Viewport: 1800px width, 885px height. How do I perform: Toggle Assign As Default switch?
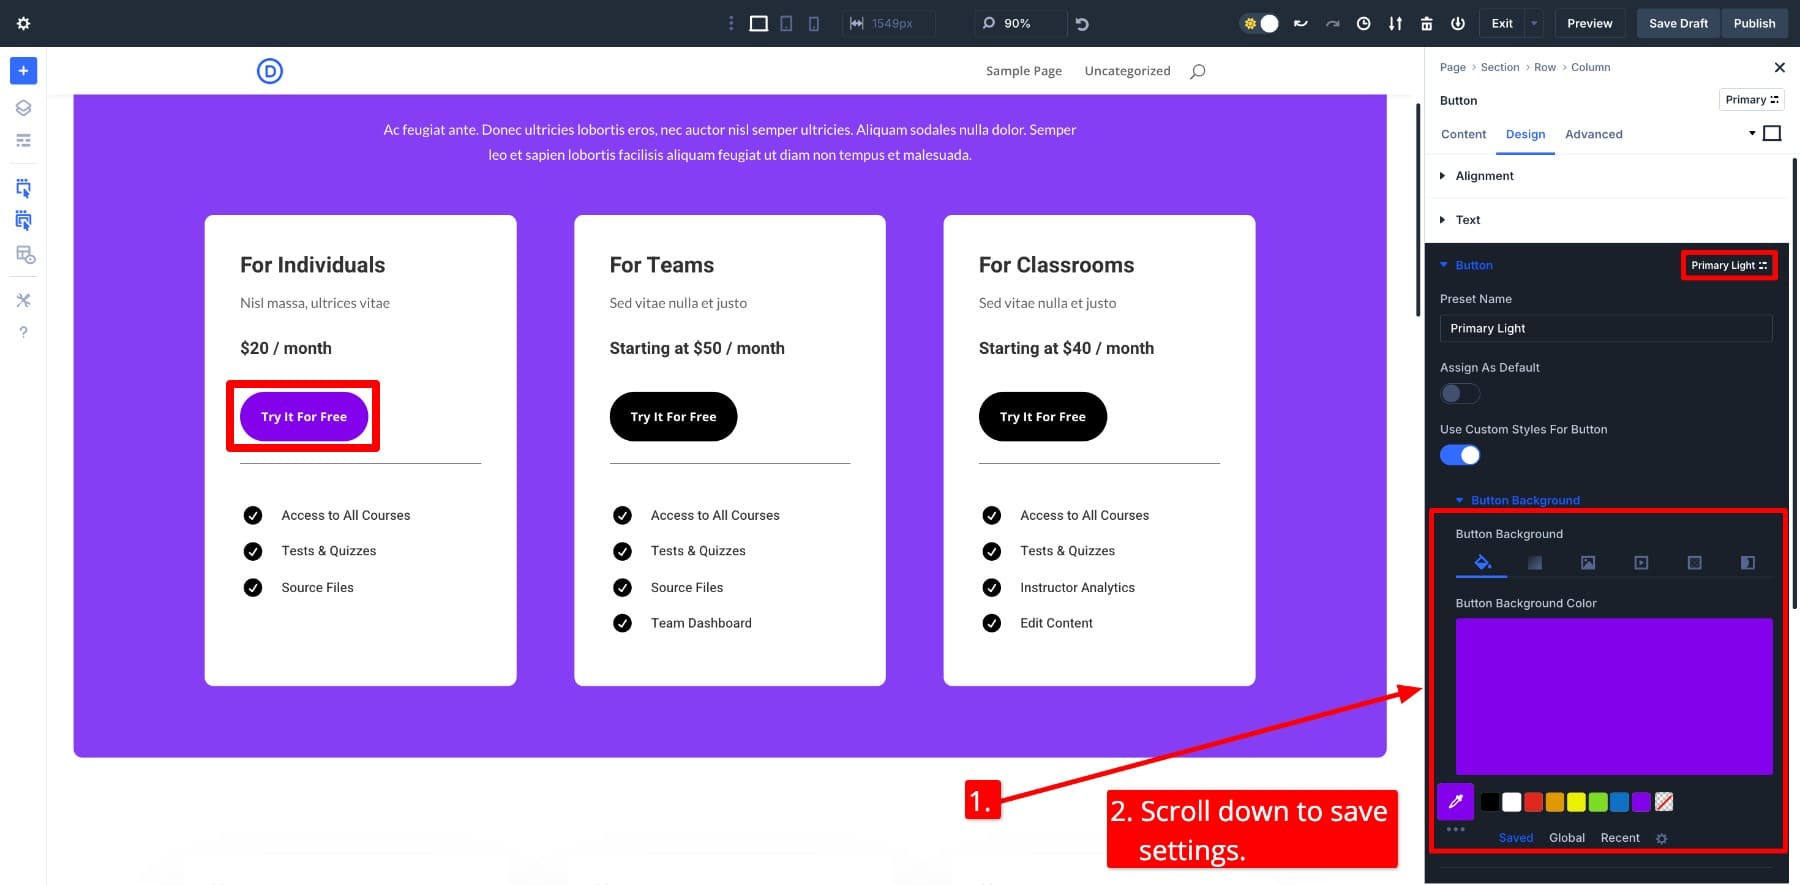click(1459, 394)
